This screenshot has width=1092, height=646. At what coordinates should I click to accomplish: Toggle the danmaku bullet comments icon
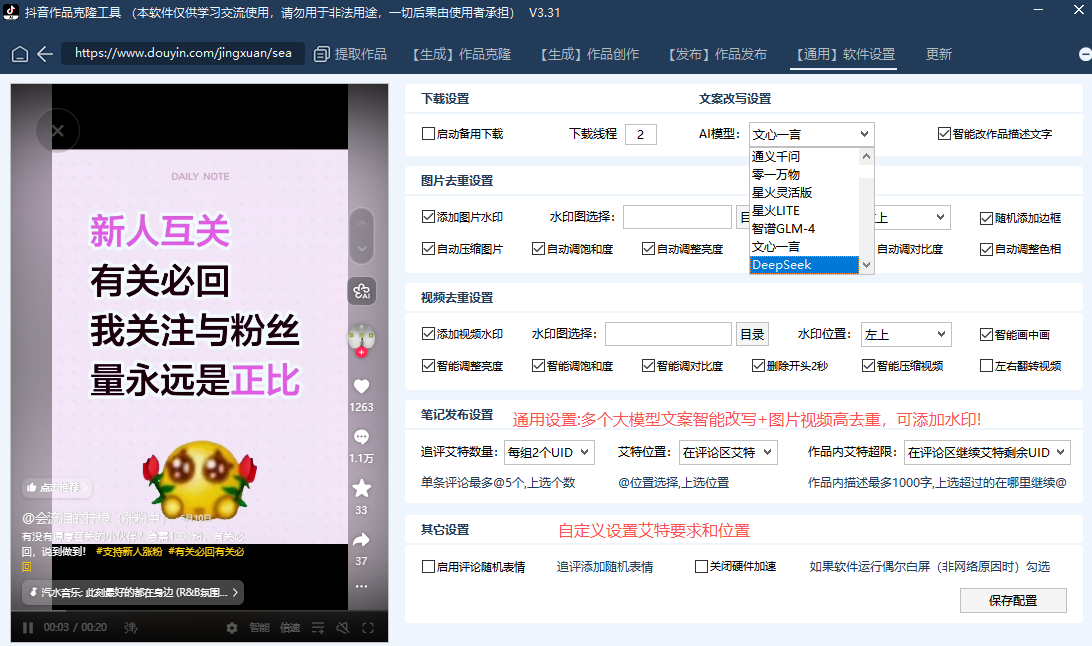(x=131, y=628)
